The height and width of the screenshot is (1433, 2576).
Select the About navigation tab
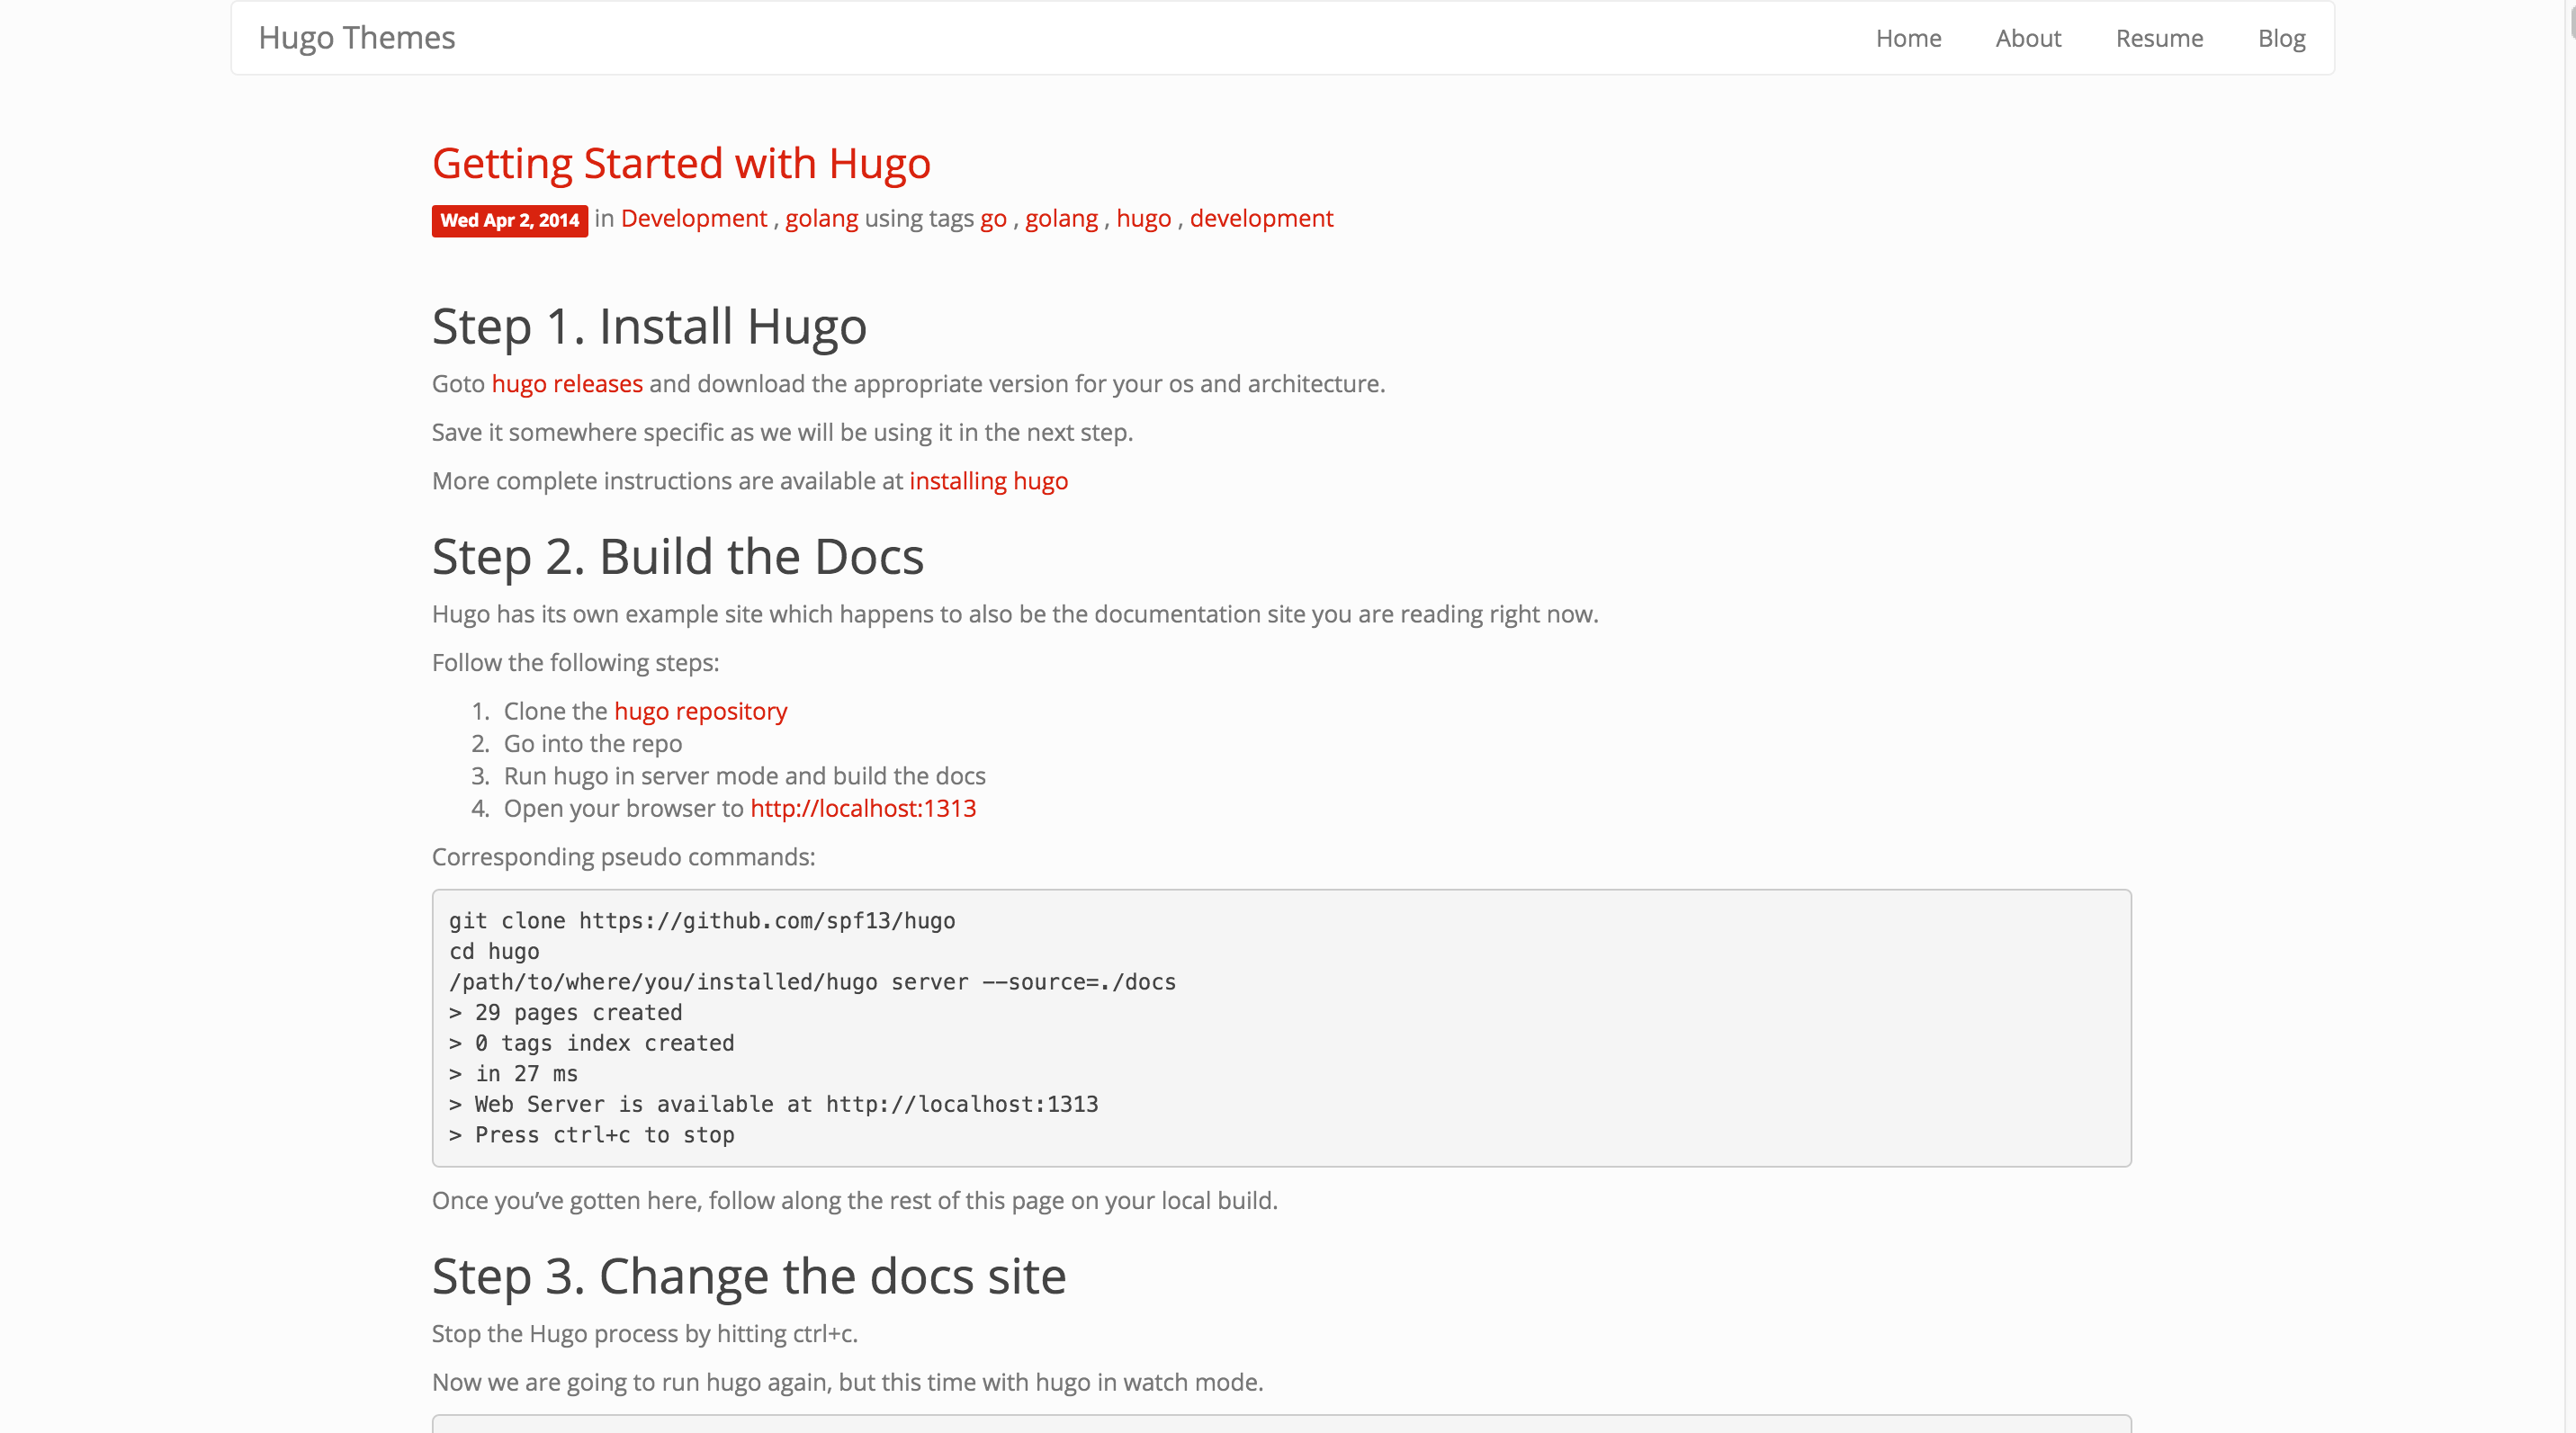[2027, 37]
